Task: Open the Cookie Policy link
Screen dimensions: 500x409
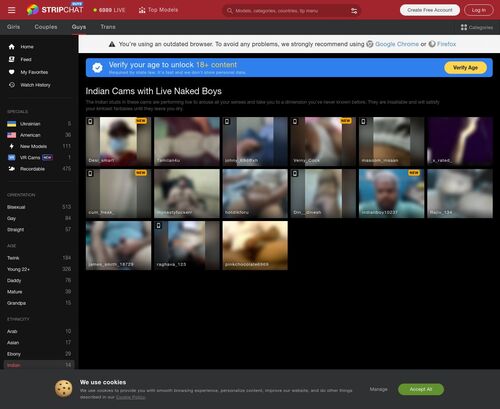Action: [x=131, y=397]
